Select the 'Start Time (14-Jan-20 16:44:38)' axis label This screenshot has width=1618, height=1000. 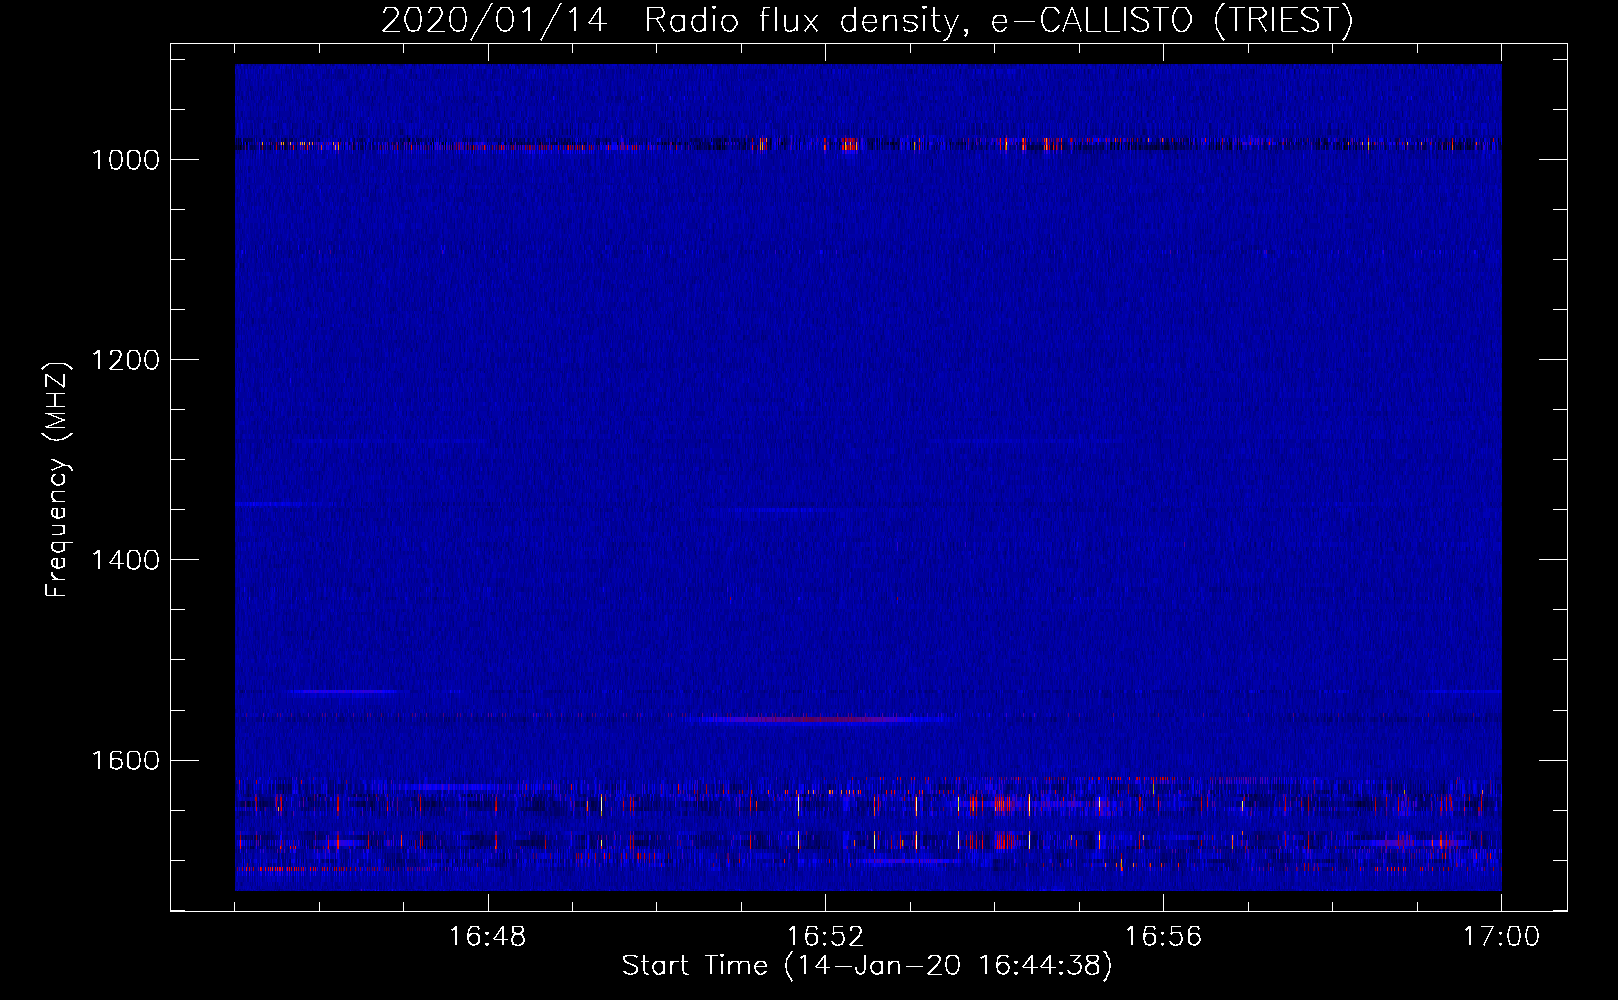point(867,966)
